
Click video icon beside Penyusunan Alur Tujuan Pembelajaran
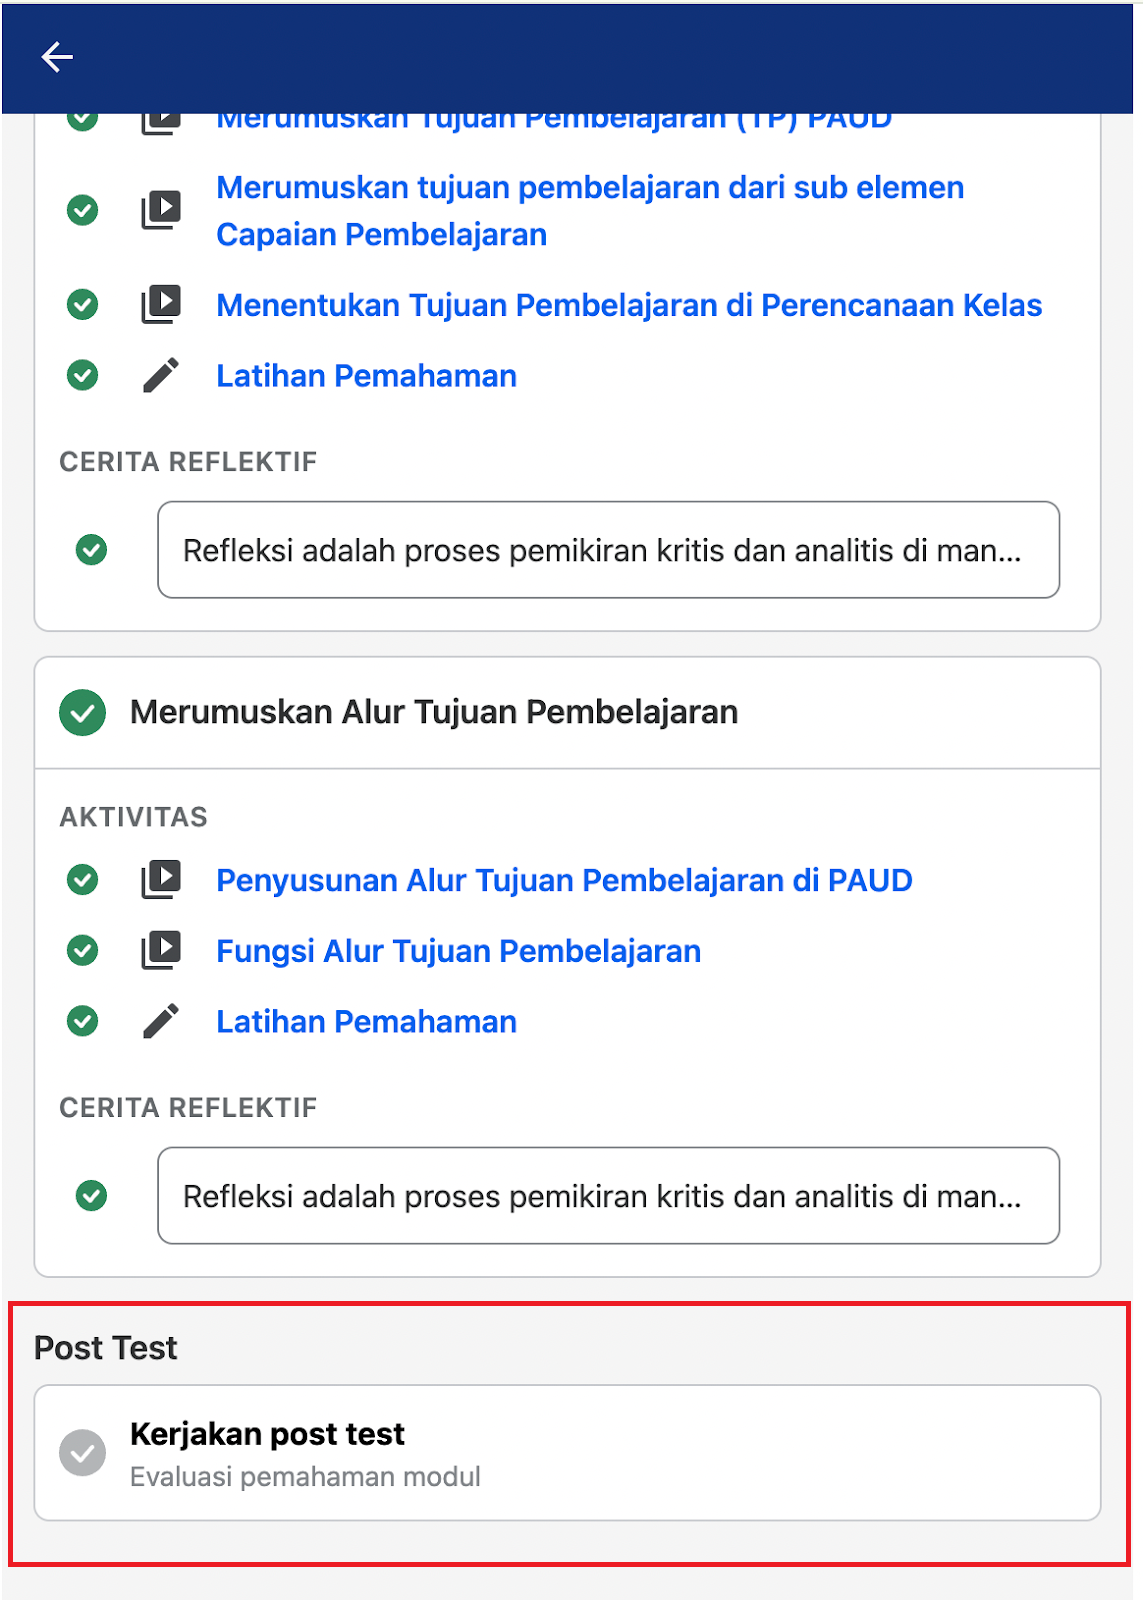point(161,879)
